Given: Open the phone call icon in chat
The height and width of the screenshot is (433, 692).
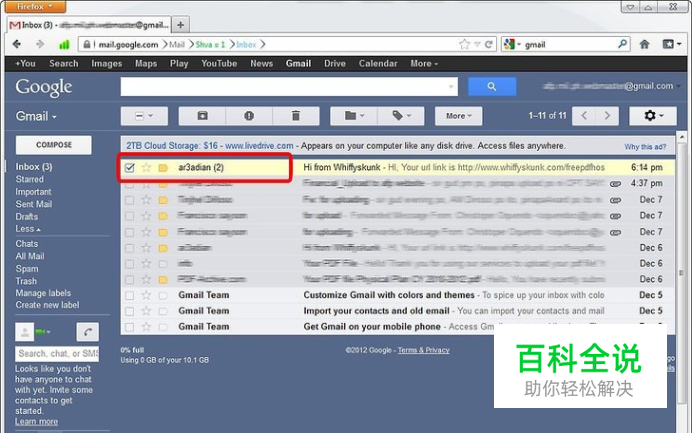Looking at the screenshot, I should (87, 332).
